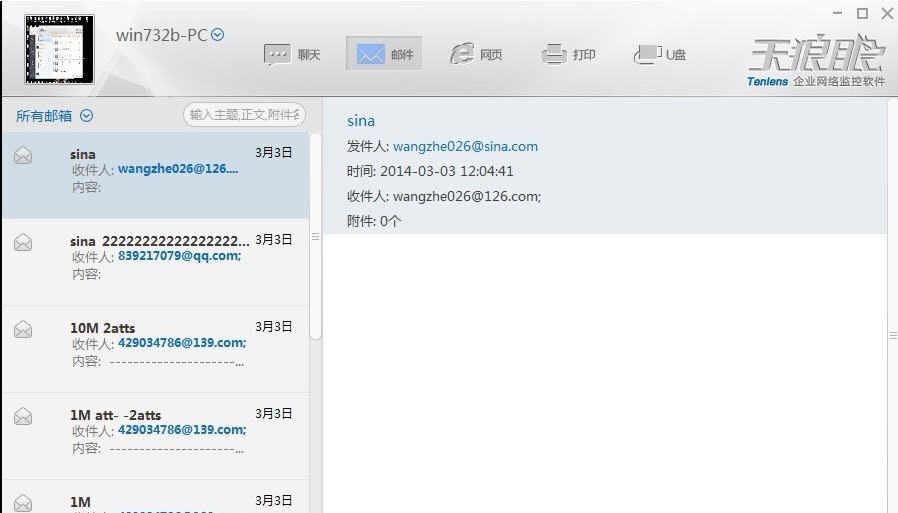Click the Tenlens 天狼眼 logo
898x513 pixels.
click(x=816, y=60)
